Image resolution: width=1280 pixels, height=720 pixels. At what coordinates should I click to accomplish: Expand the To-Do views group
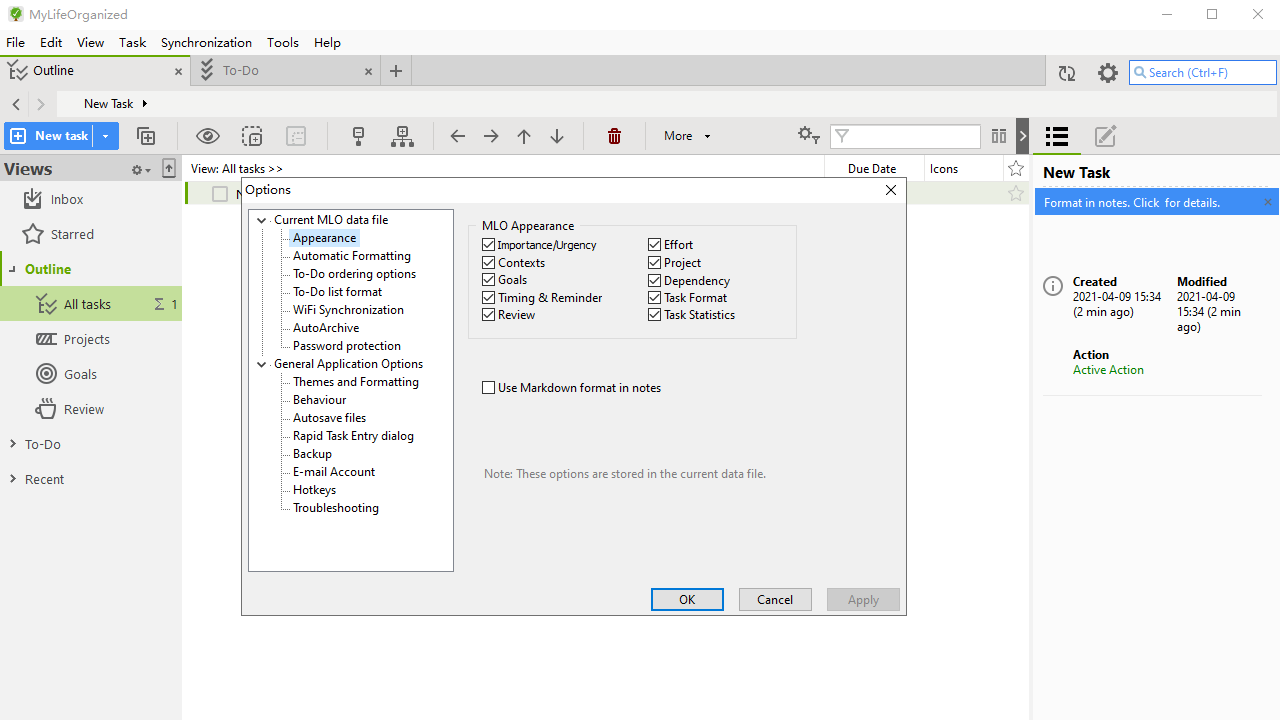13,444
